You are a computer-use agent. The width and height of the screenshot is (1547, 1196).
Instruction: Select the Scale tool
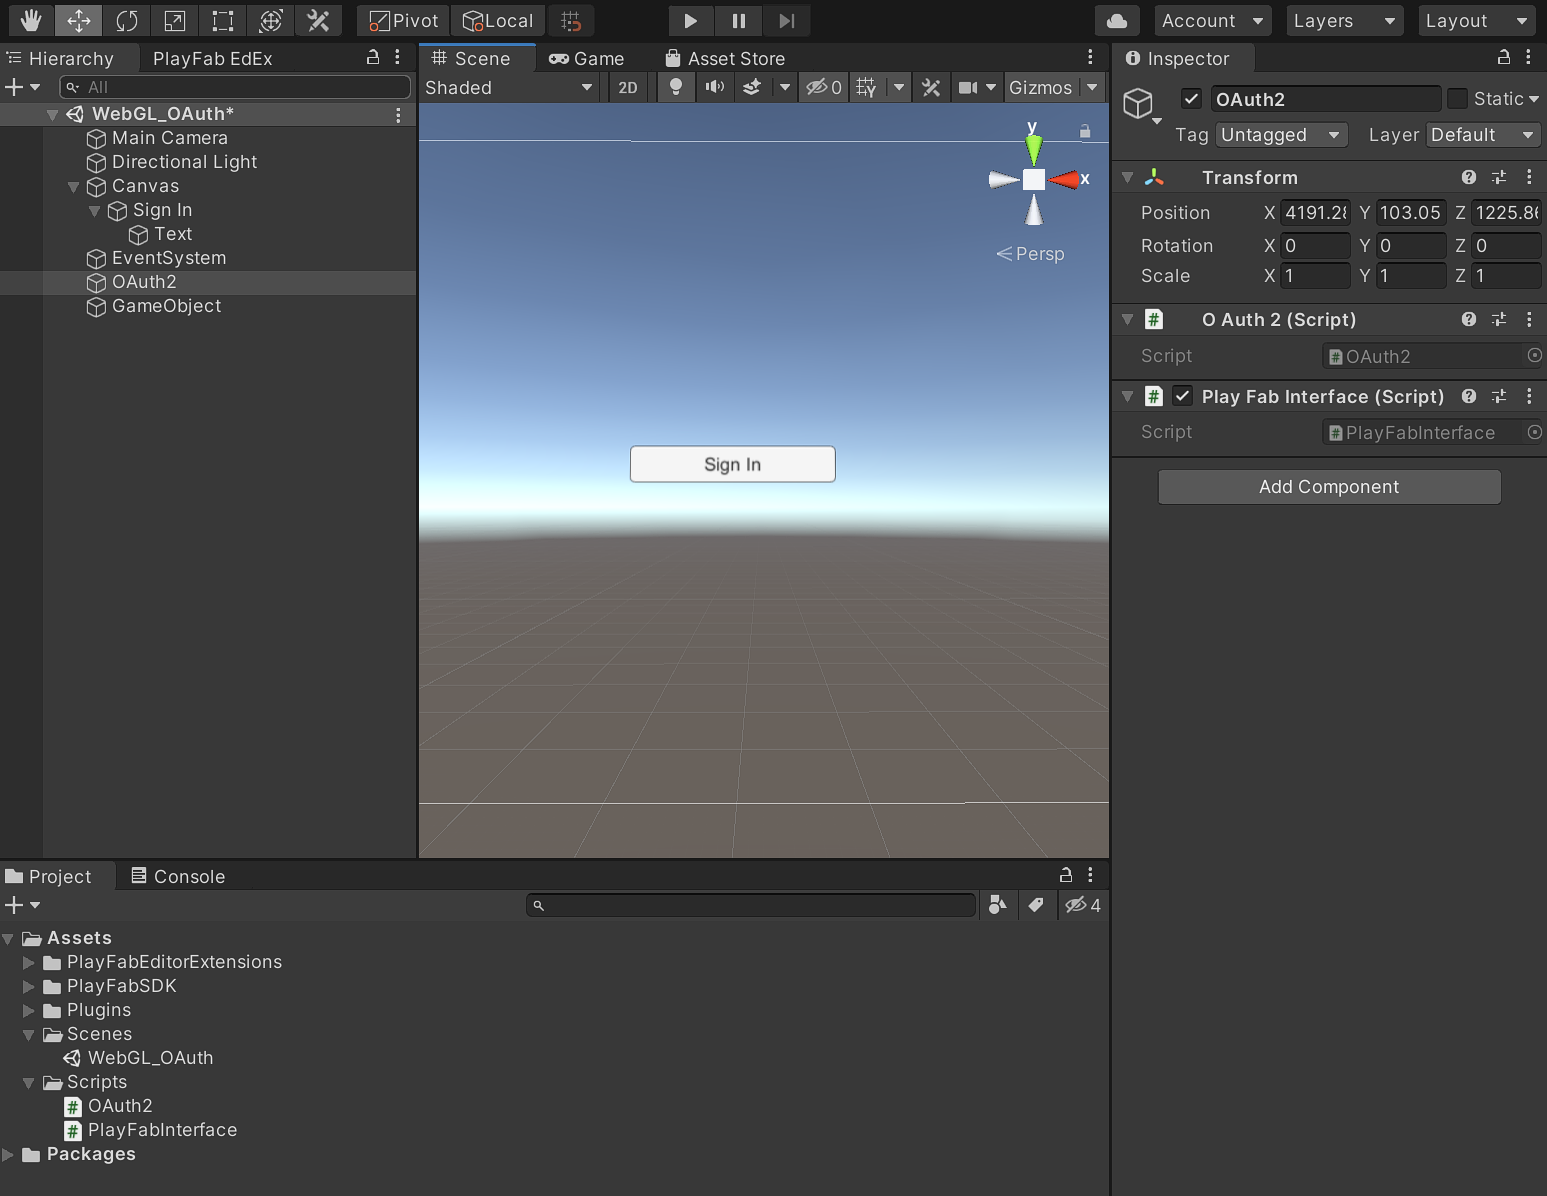[x=175, y=20]
